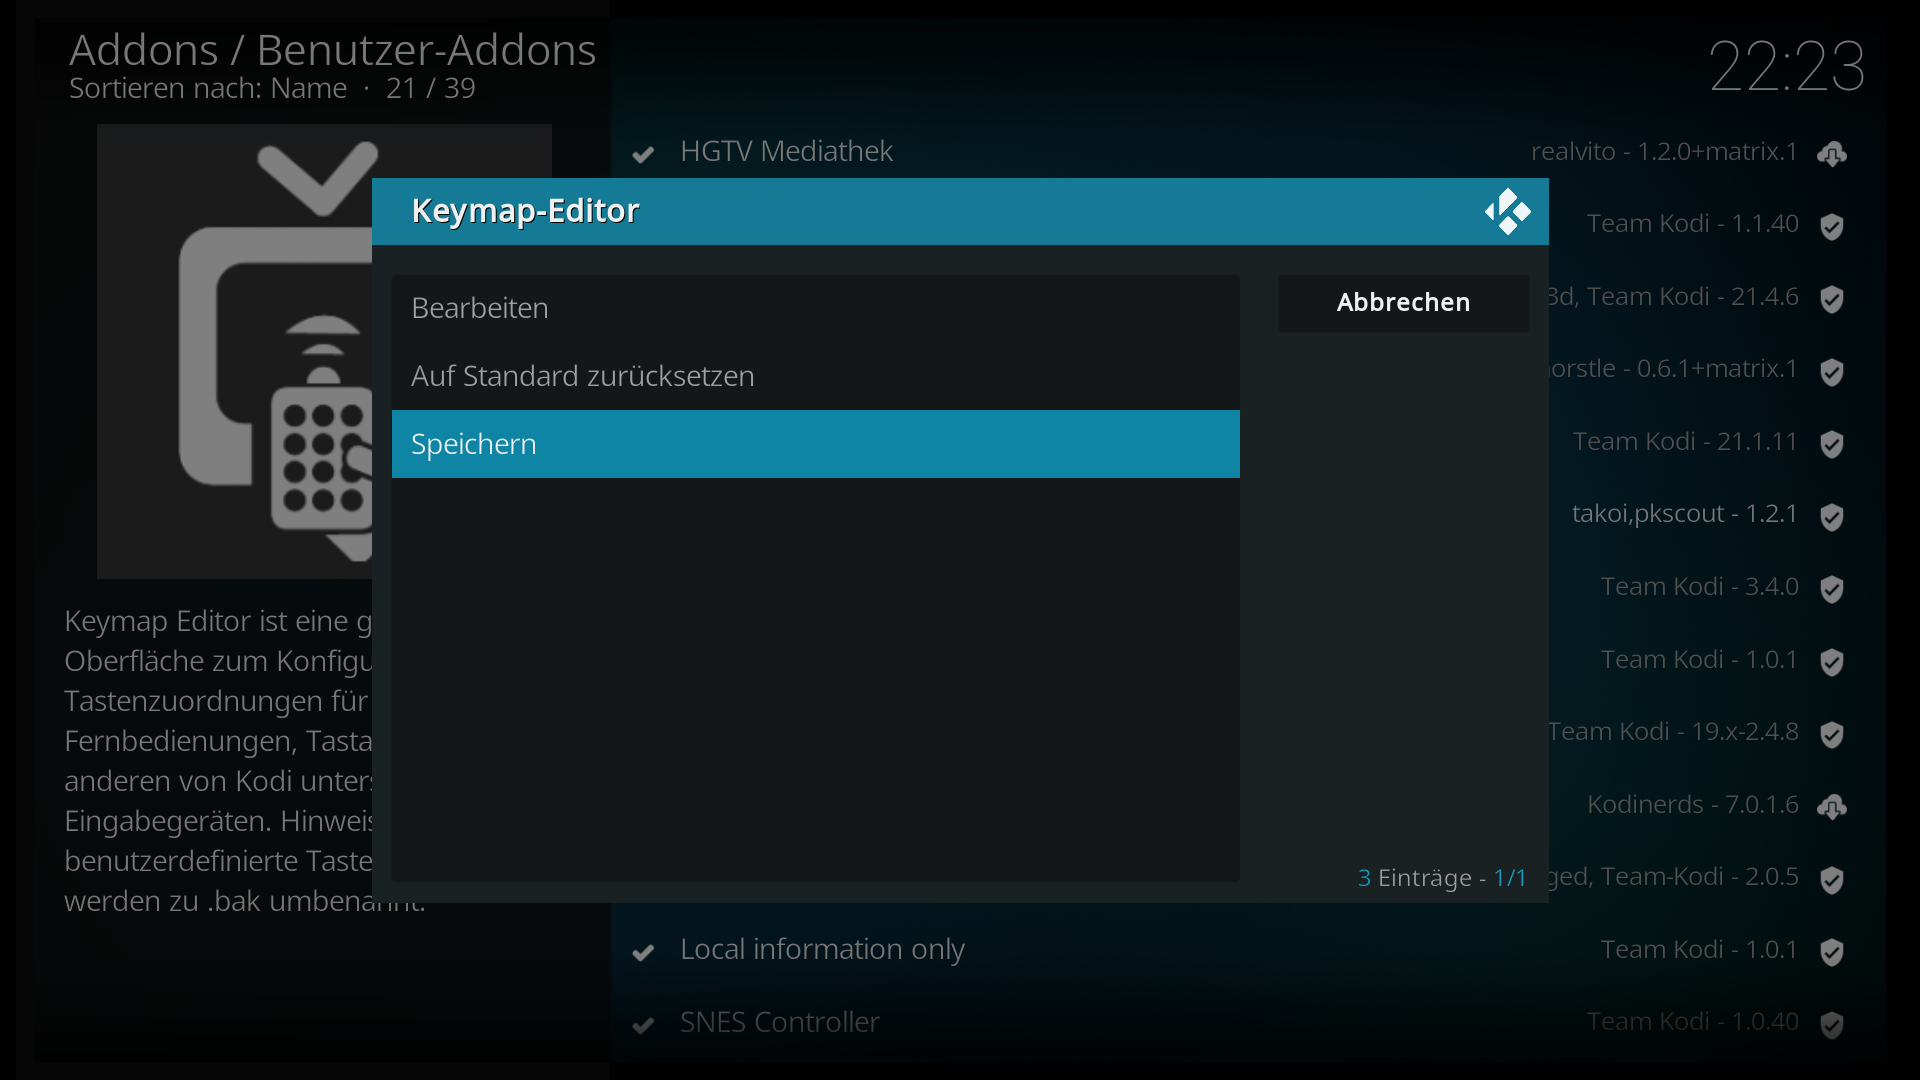The width and height of the screenshot is (1920, 1080).
Task: Click verified shield for Team Kodi 19.x-2.4.8
Action: (x=1832, y=735)
